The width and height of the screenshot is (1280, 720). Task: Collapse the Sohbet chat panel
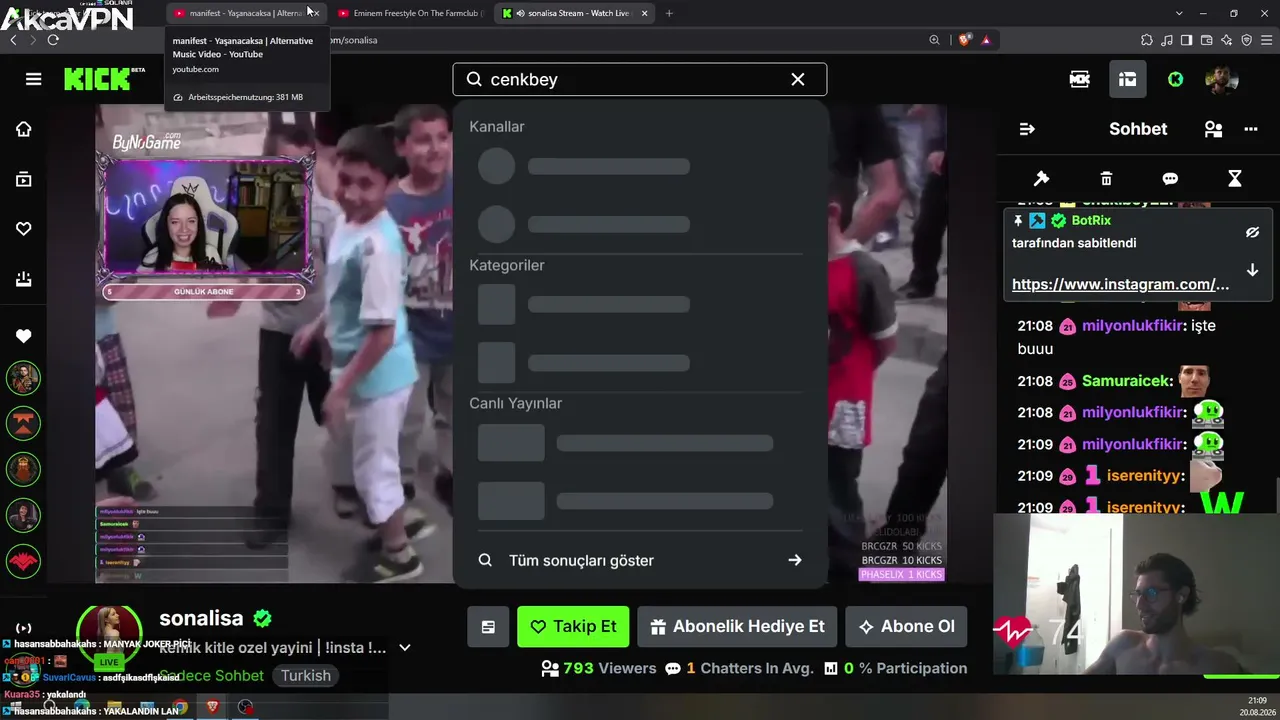point(1027,129)
